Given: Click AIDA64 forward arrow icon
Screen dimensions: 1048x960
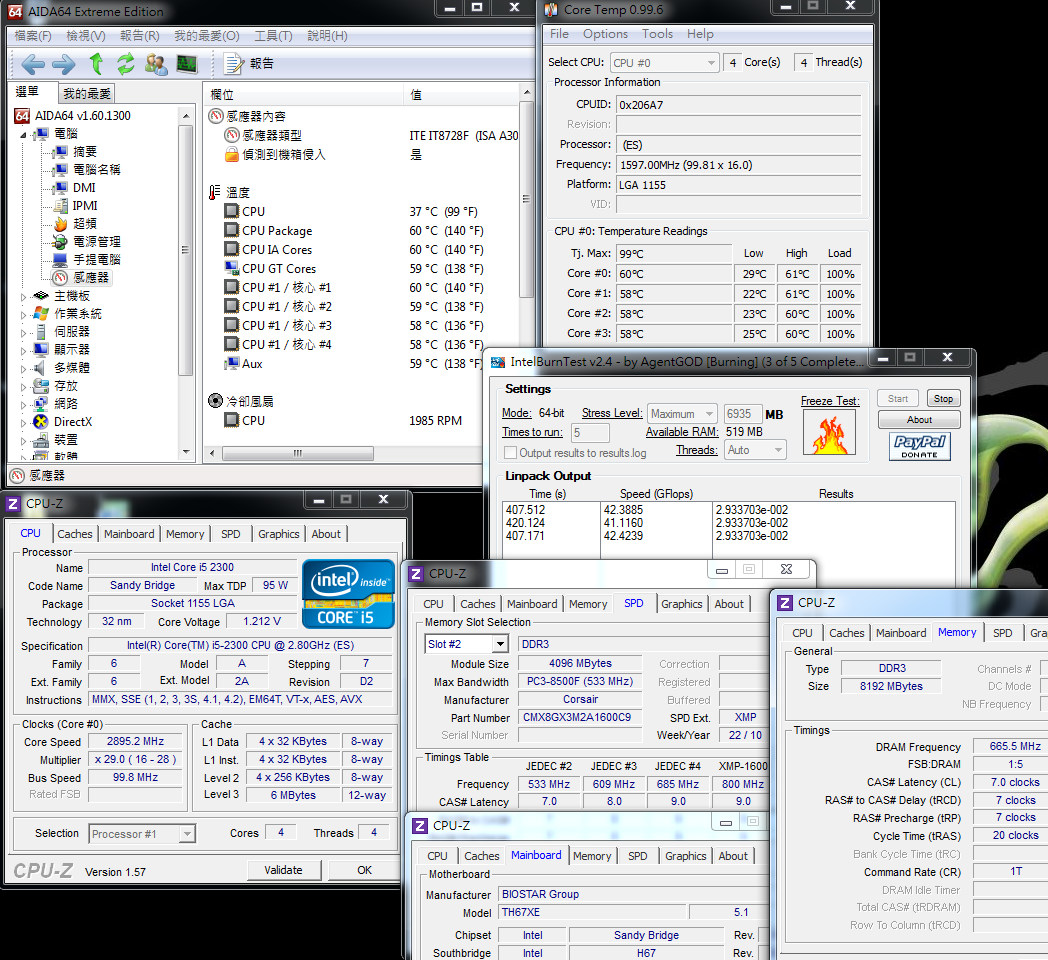Looking at the screenshot, I should (63, 64).
